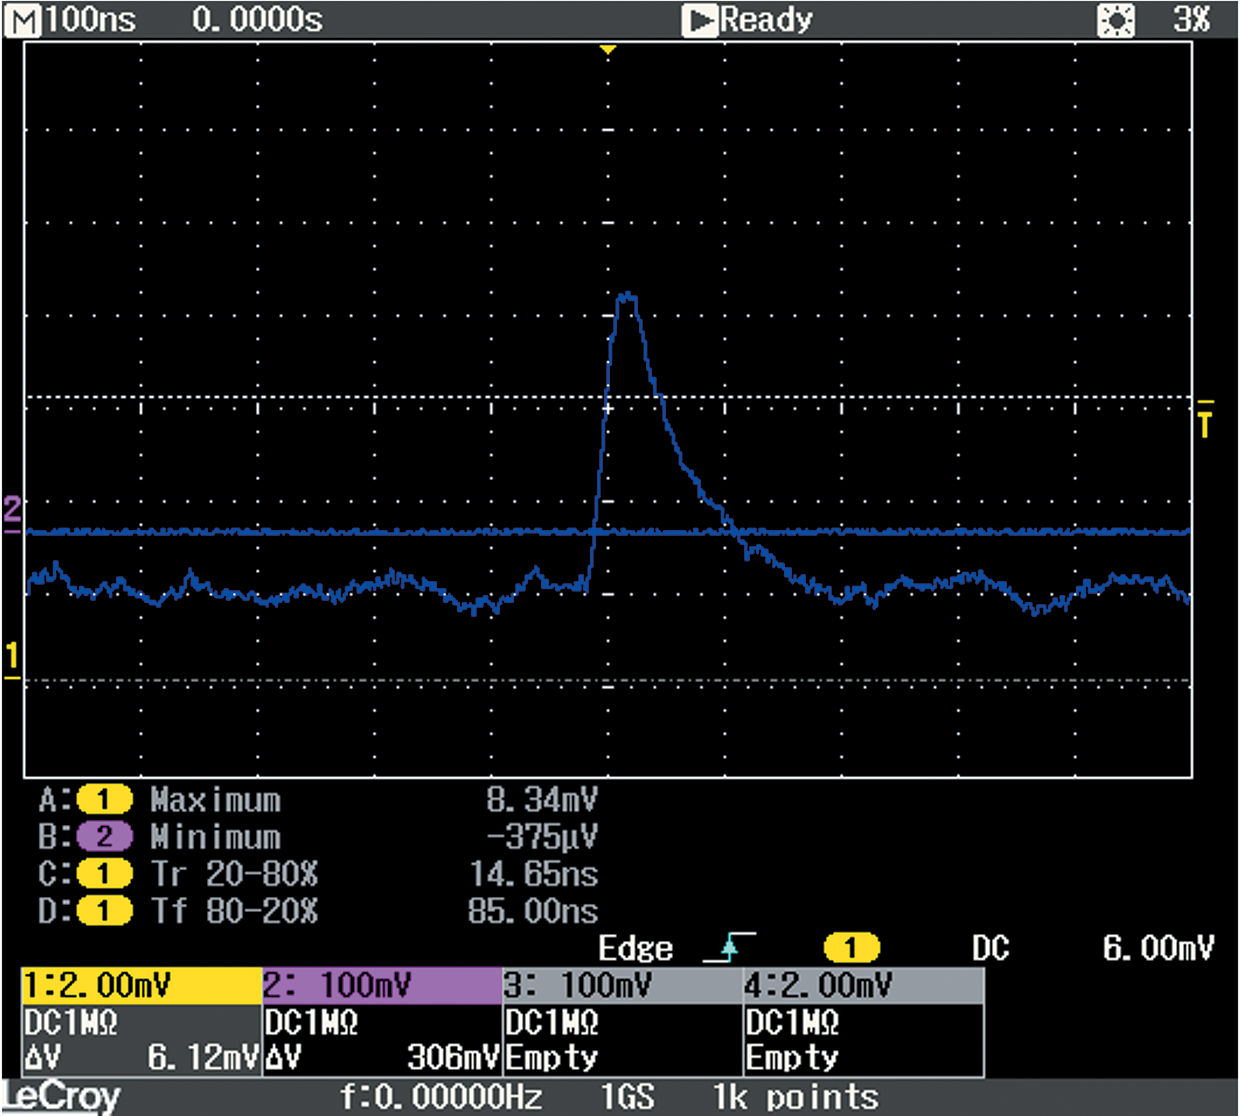Click the trigger source channel 1 badge
Image resolution: width=1240 pixels, height=1116 pixels.
point(850,947)
